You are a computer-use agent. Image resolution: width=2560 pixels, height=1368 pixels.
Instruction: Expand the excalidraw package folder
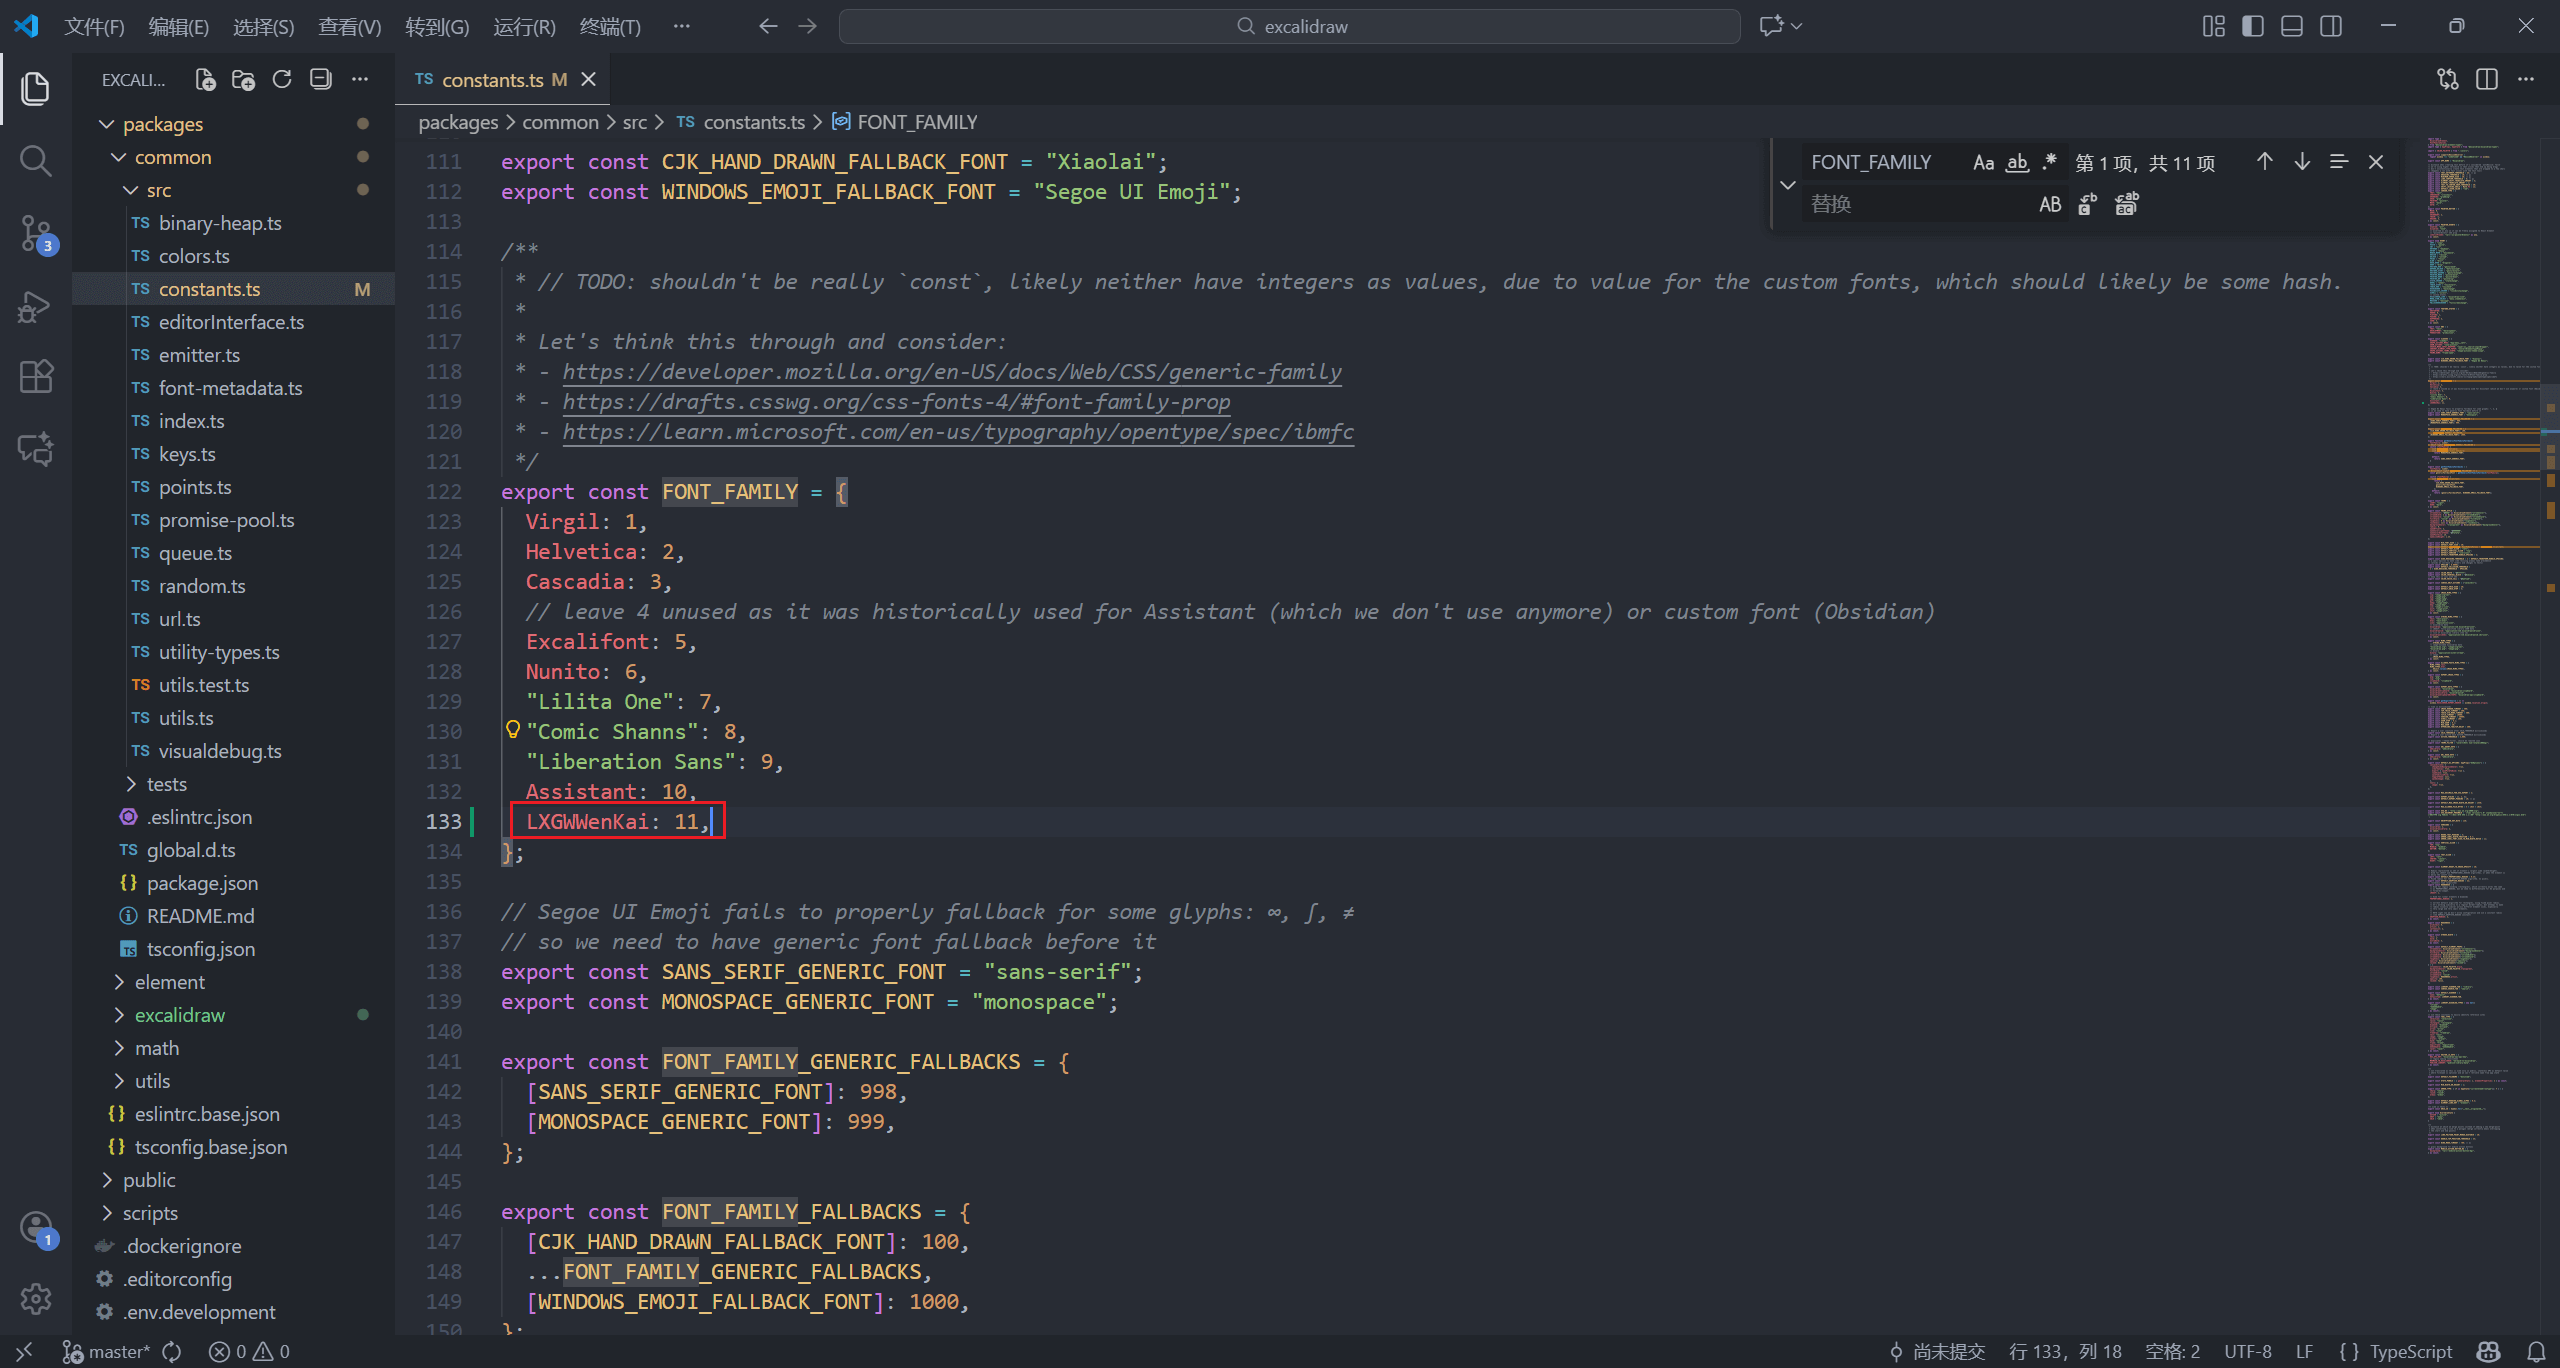coord(180,1015)
